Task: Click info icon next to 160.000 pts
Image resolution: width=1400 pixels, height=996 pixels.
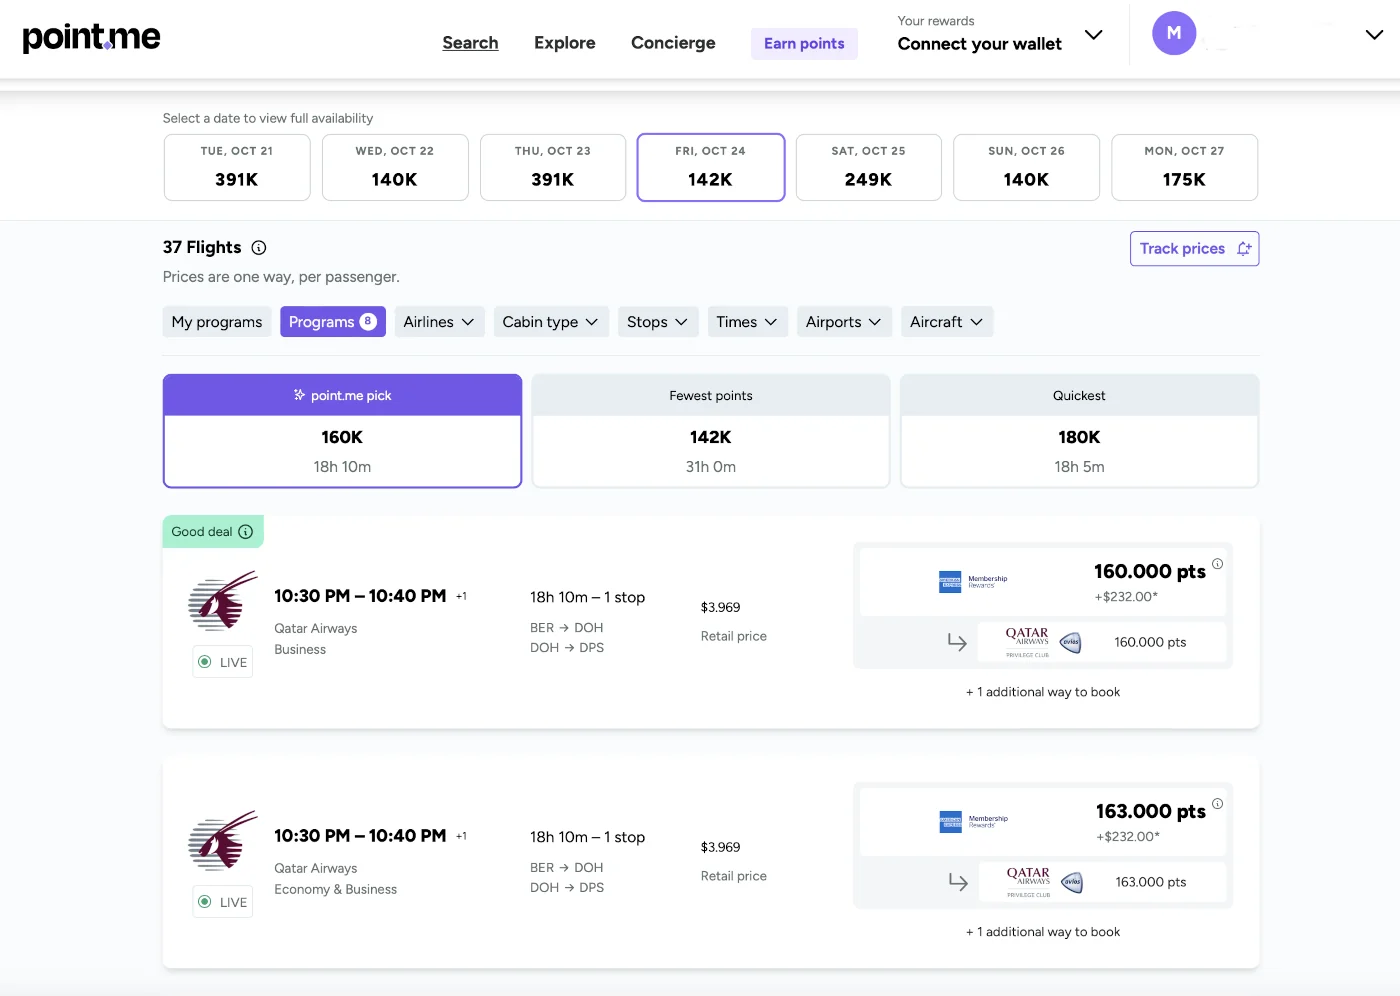Action: click(x=1217, y=564)
